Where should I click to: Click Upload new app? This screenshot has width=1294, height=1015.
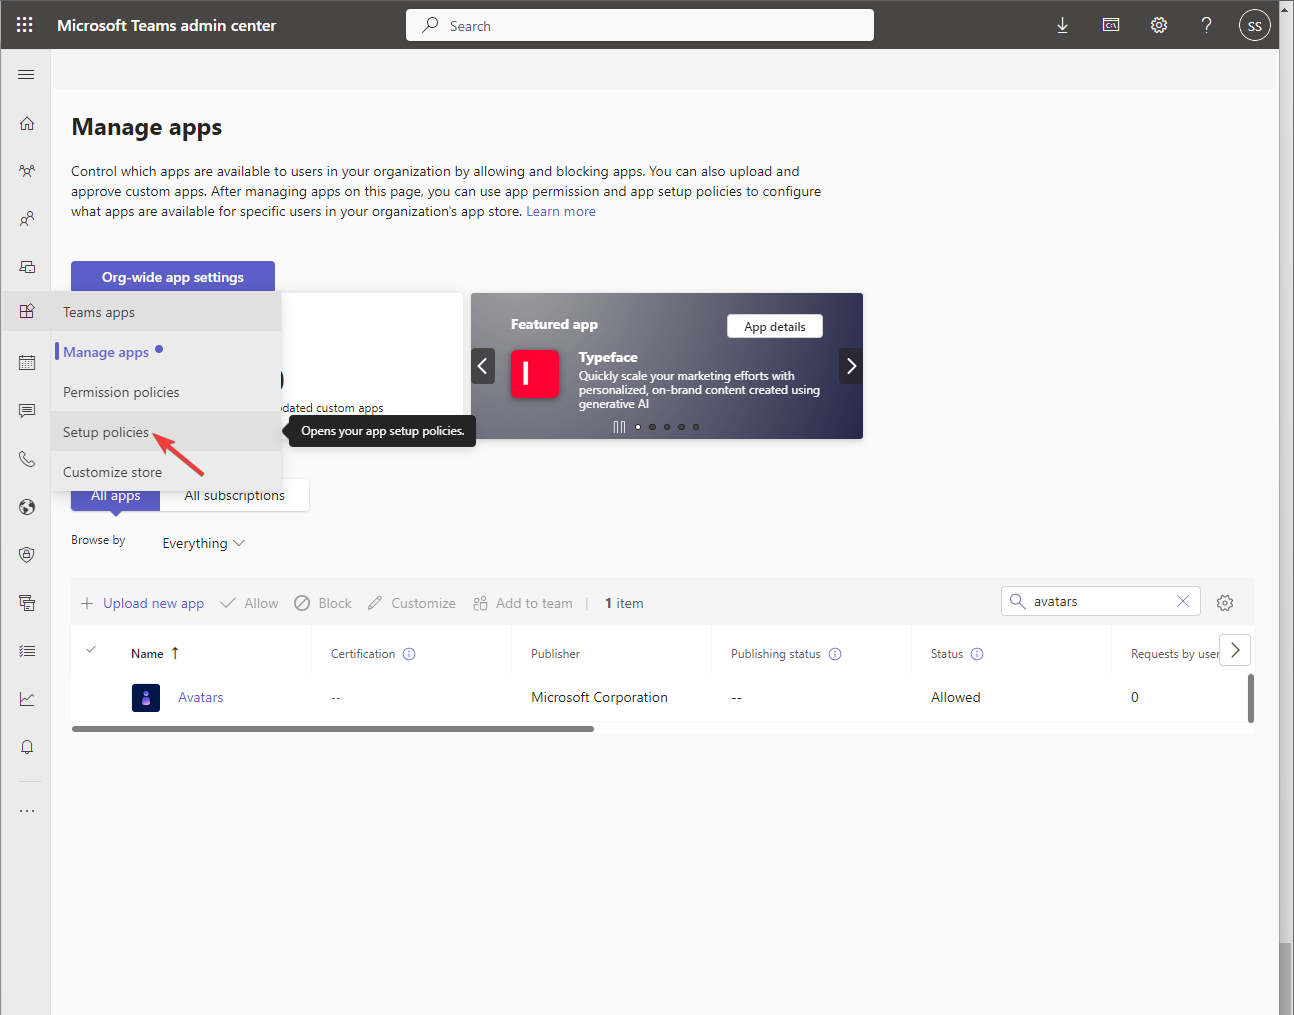pos(142,603)
